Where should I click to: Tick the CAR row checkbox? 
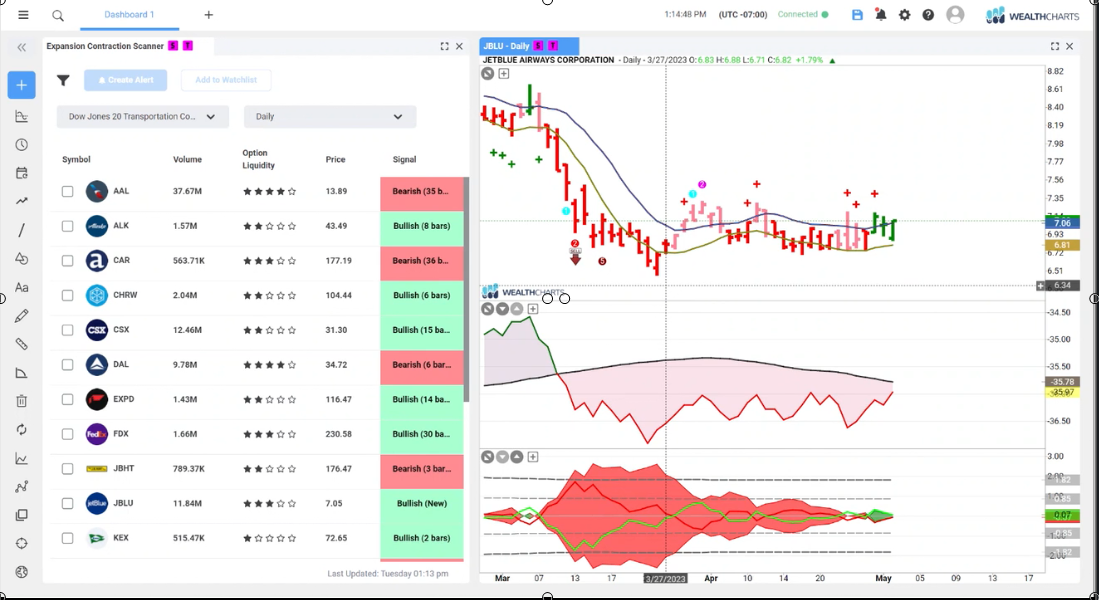pyautogui.click(x=67, y=261)
